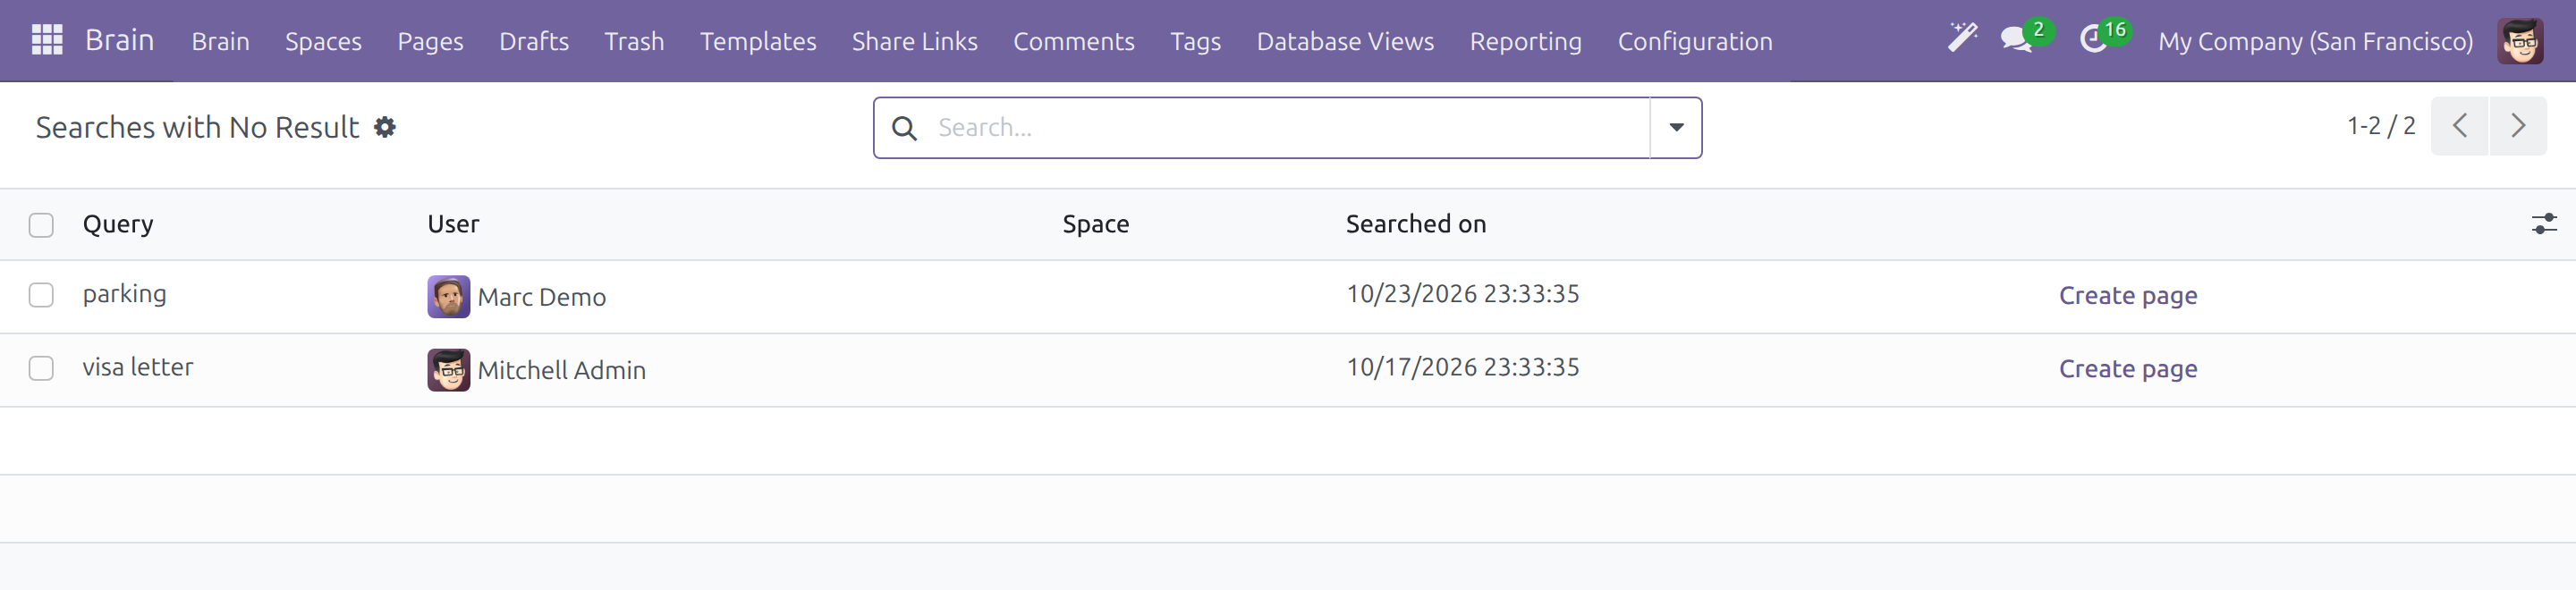Open the Pages menu
This screenshot has width=2576, height=590.
tap(430, 41)
